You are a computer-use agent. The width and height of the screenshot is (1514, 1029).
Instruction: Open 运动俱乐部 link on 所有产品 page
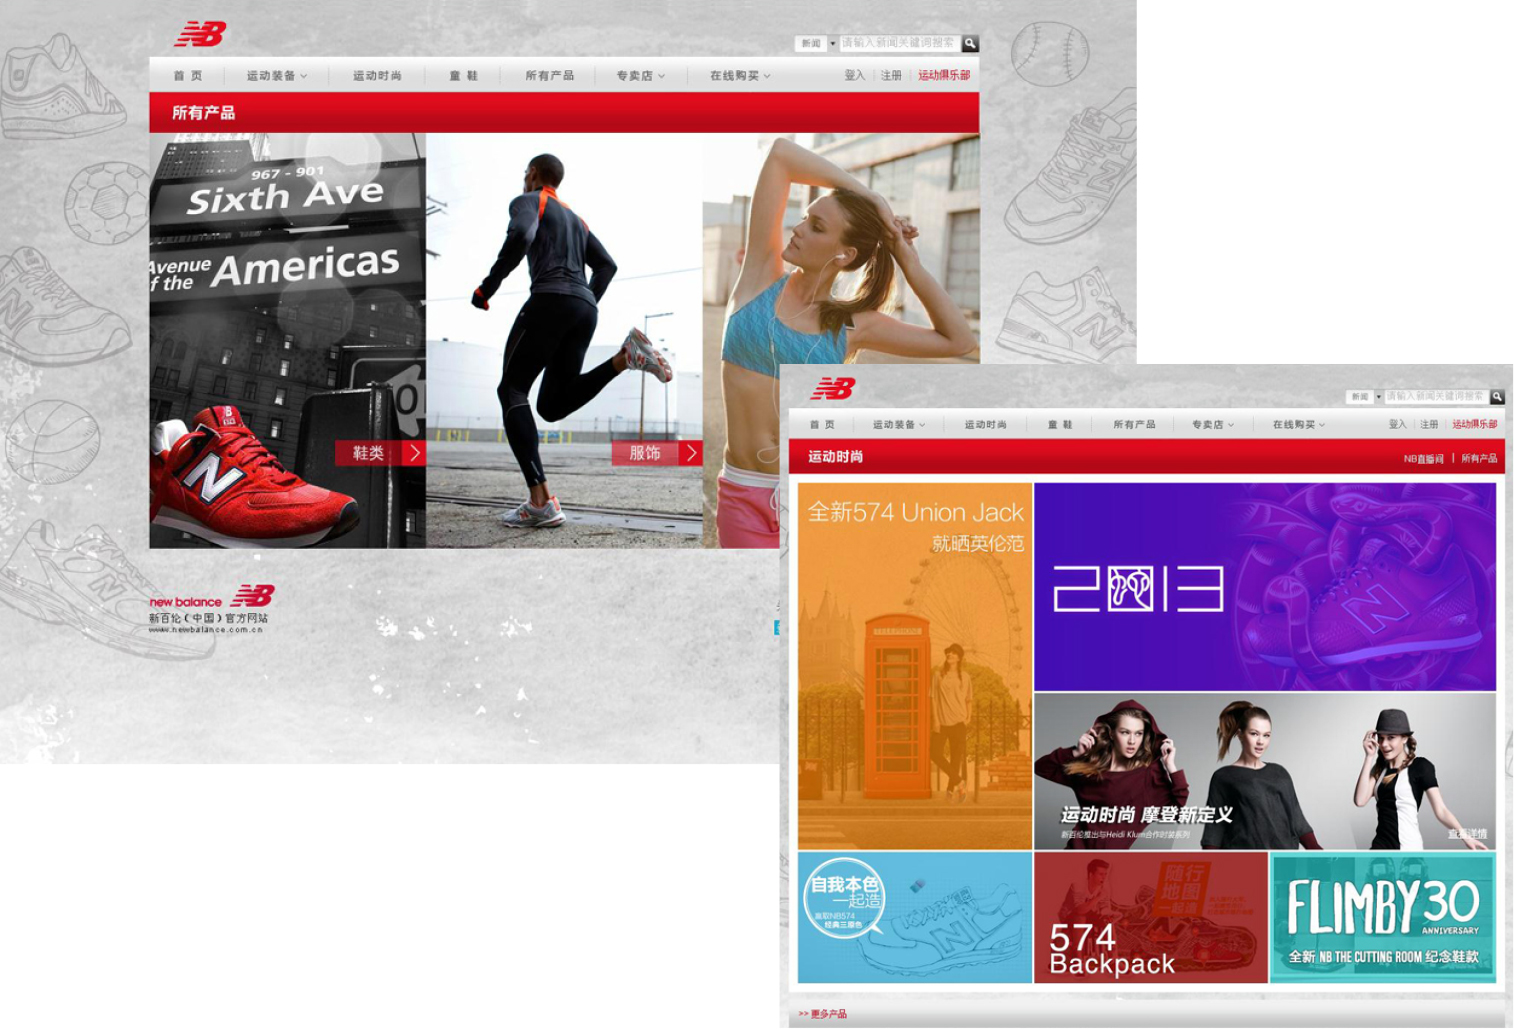(x=944, y=76)
